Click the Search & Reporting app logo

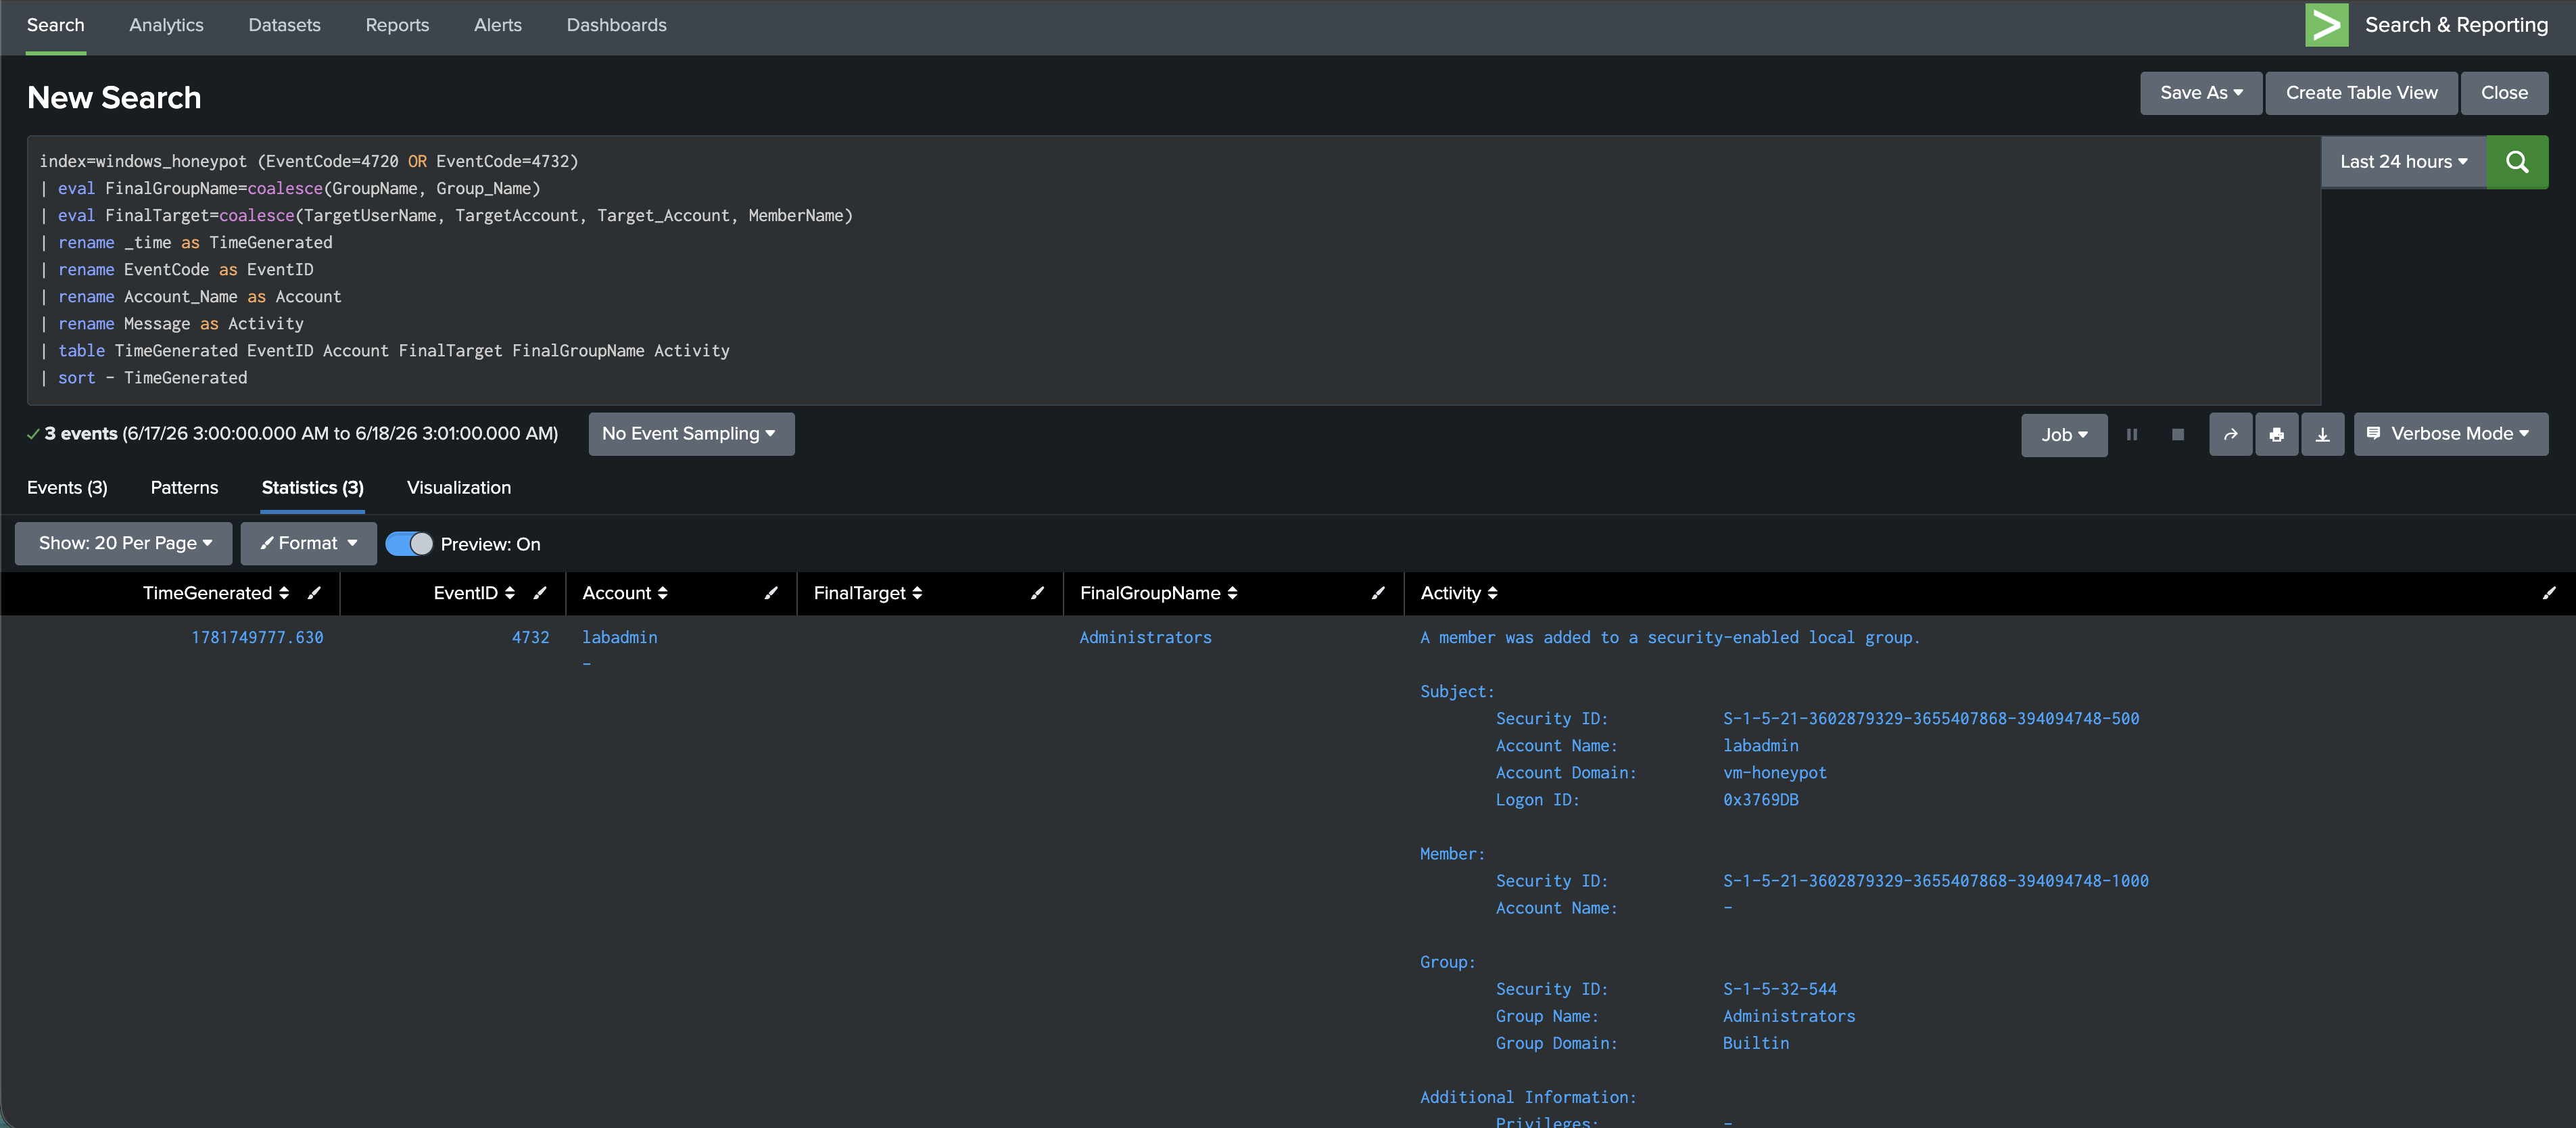[x=2326, y=25]
